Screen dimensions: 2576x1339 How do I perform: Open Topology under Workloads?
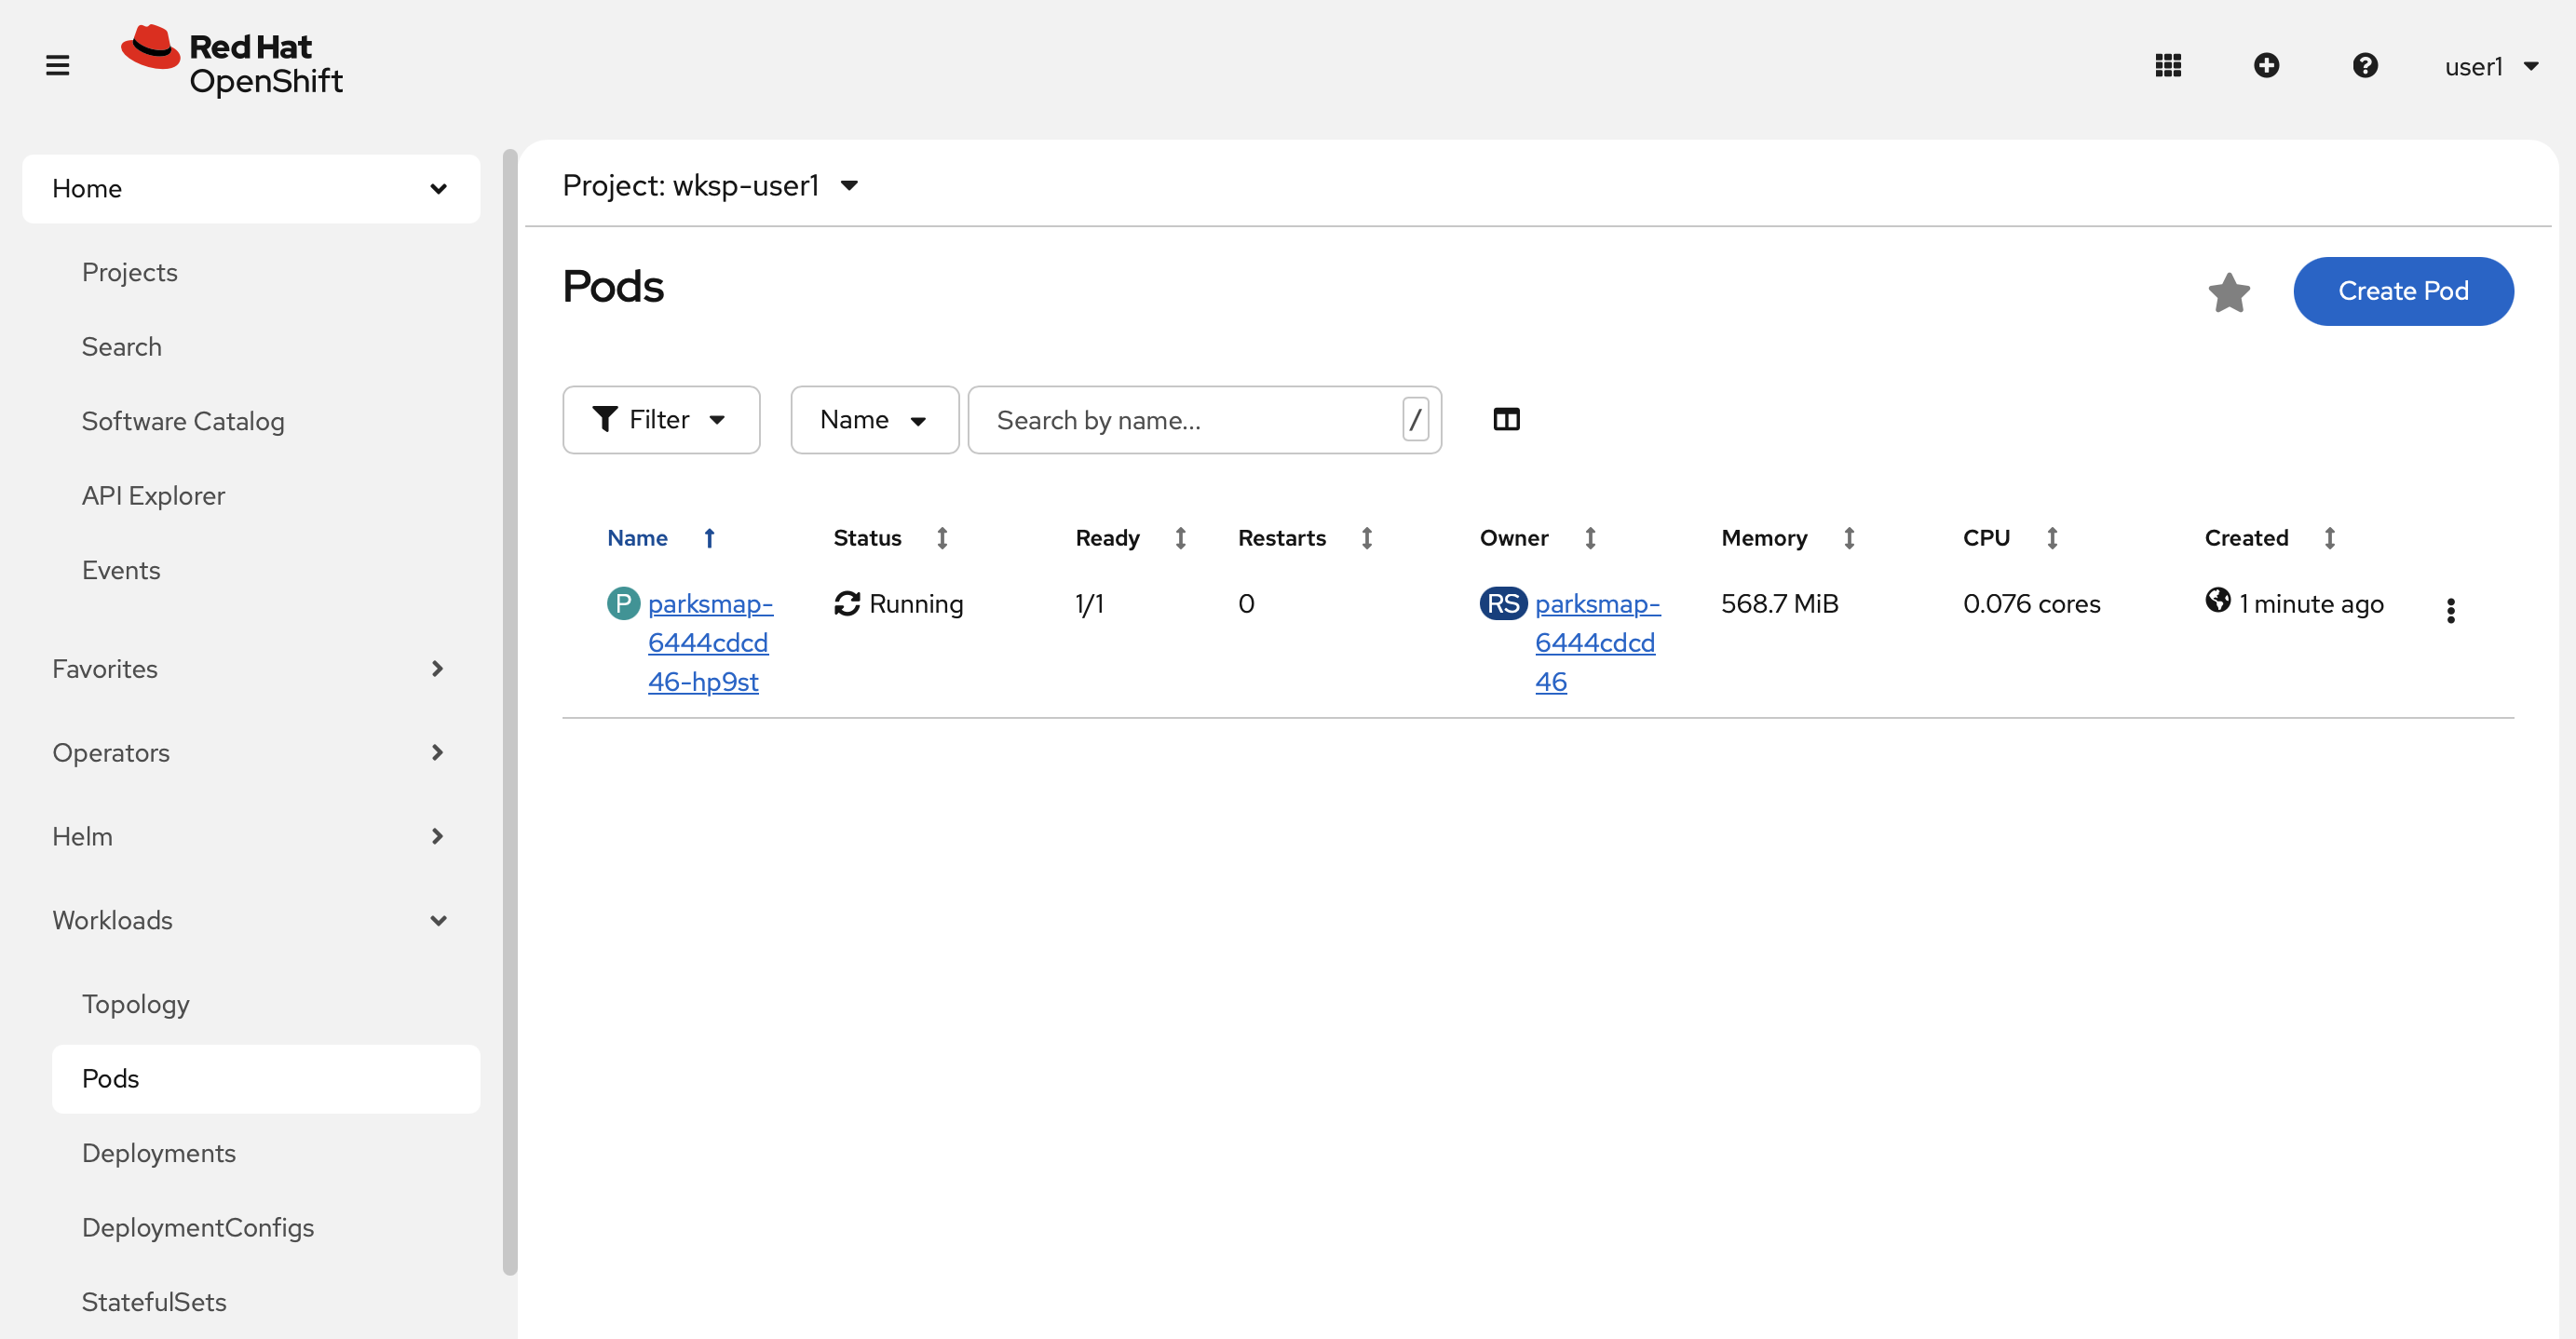coord(135,1003)
